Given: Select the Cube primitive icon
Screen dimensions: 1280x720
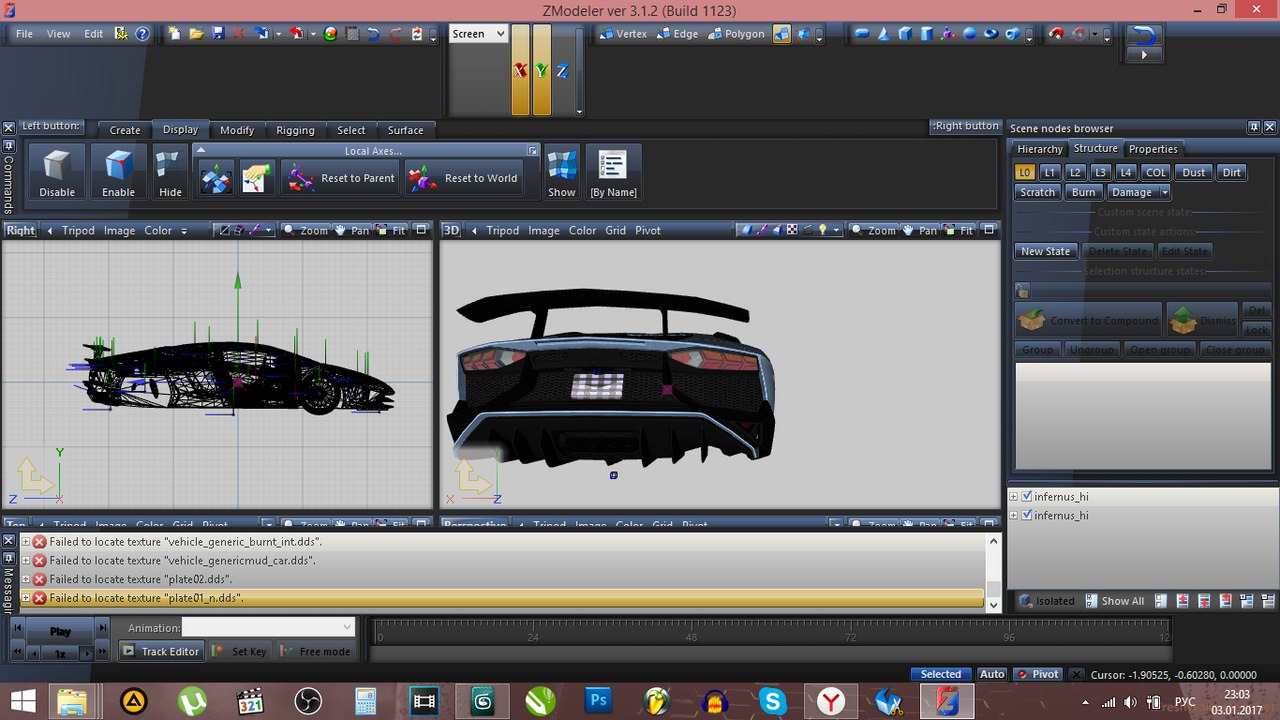Looking at the screenshot, I should click(x=905, y=33).
